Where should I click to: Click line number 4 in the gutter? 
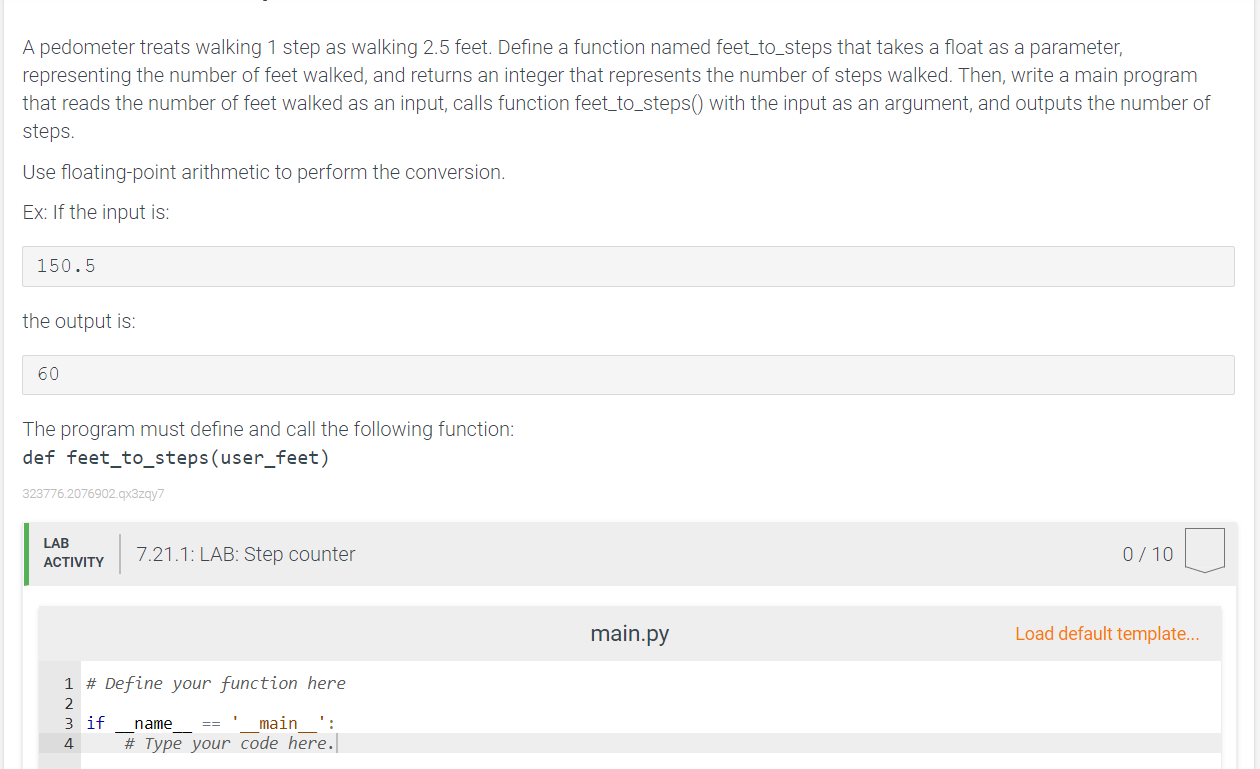[x=68, y=743]
